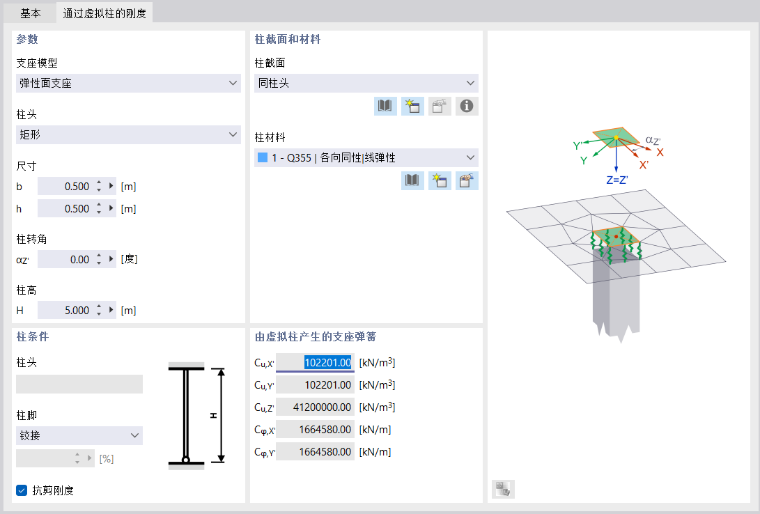Click the 尺寸 label

tap(26, 166)
